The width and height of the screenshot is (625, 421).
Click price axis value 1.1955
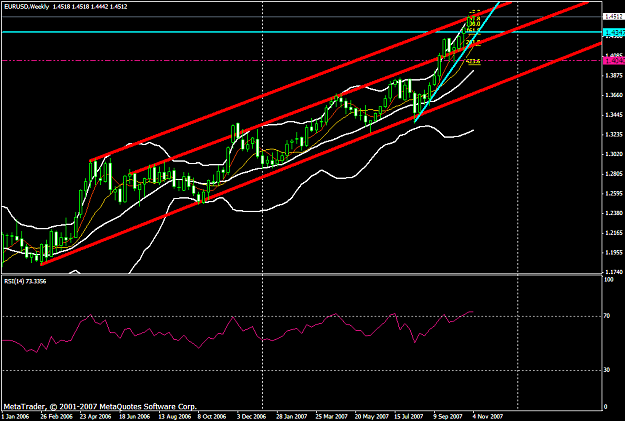click(x=614, y=253)
